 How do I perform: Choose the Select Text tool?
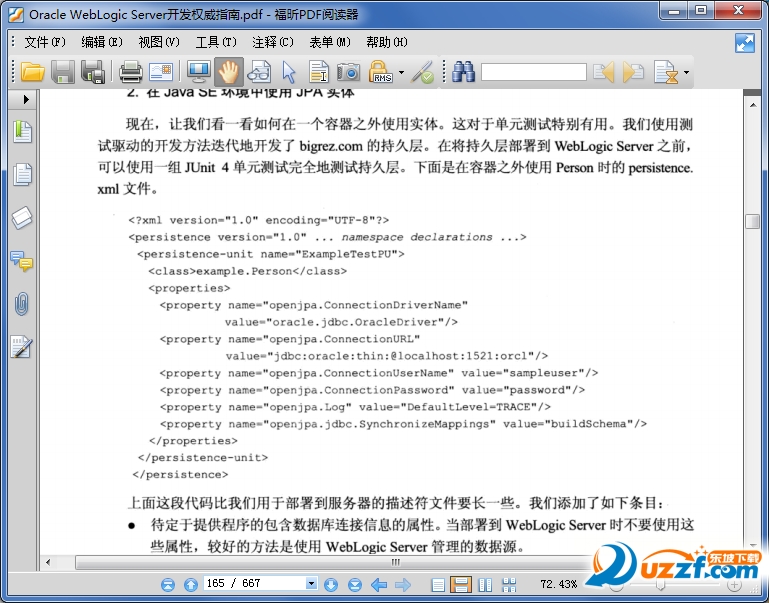click(319, 72)
